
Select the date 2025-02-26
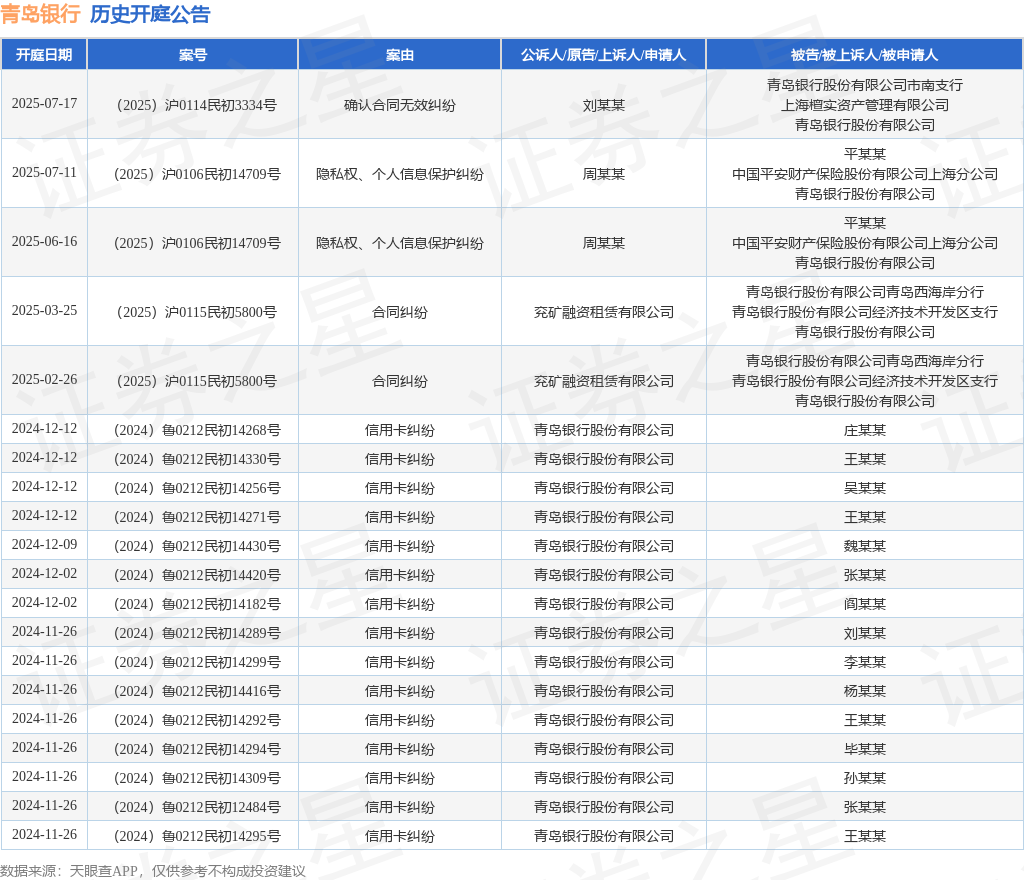44,379
